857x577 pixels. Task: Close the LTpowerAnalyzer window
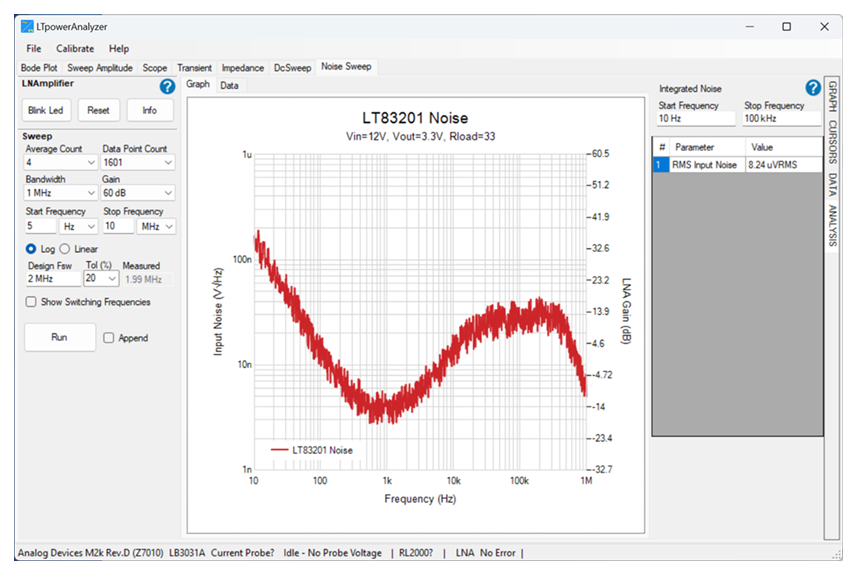click(824, 26)
